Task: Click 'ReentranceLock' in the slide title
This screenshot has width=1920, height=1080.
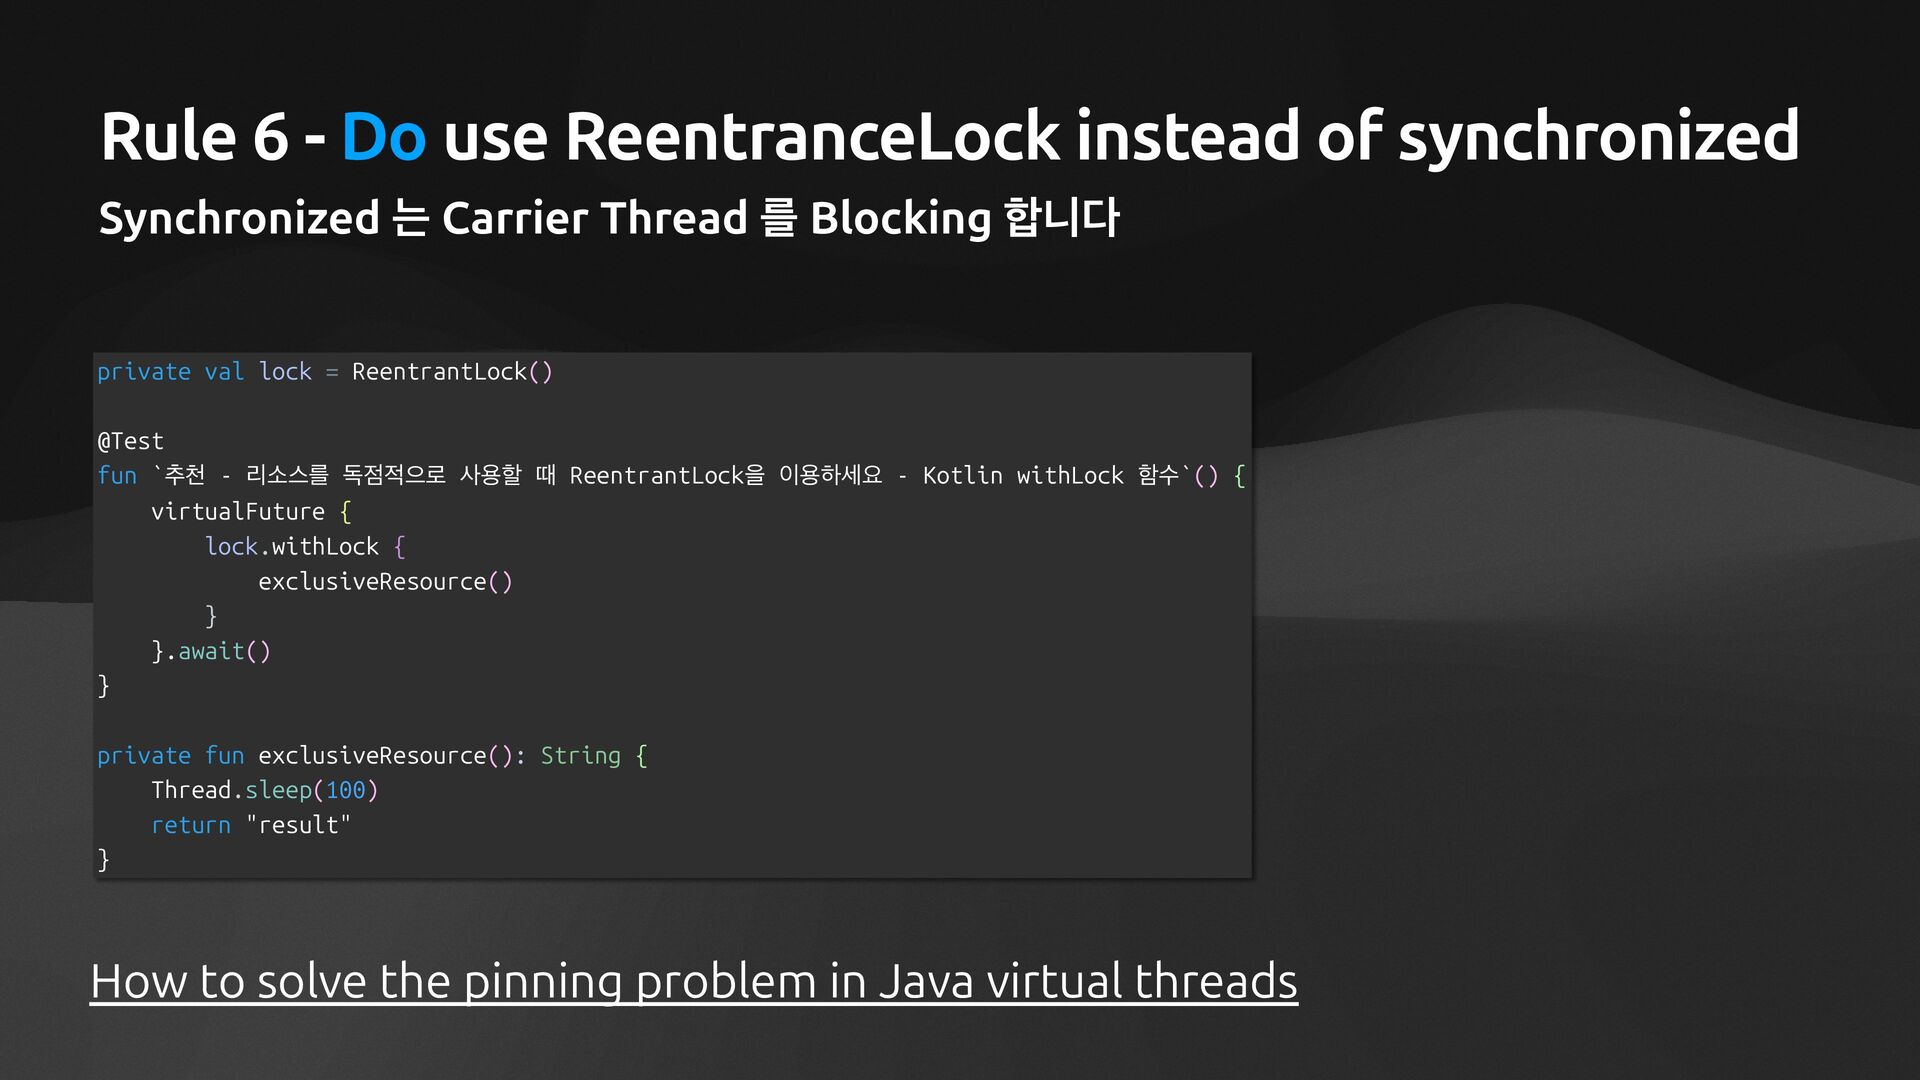Action: click(x=811, y=137)
